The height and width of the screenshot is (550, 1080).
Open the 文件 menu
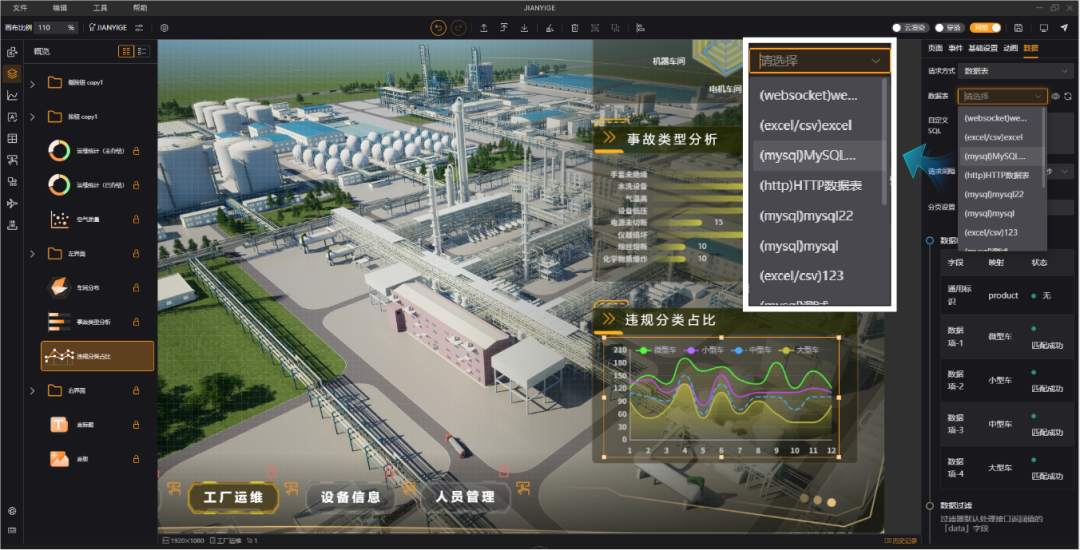[20, 8]
